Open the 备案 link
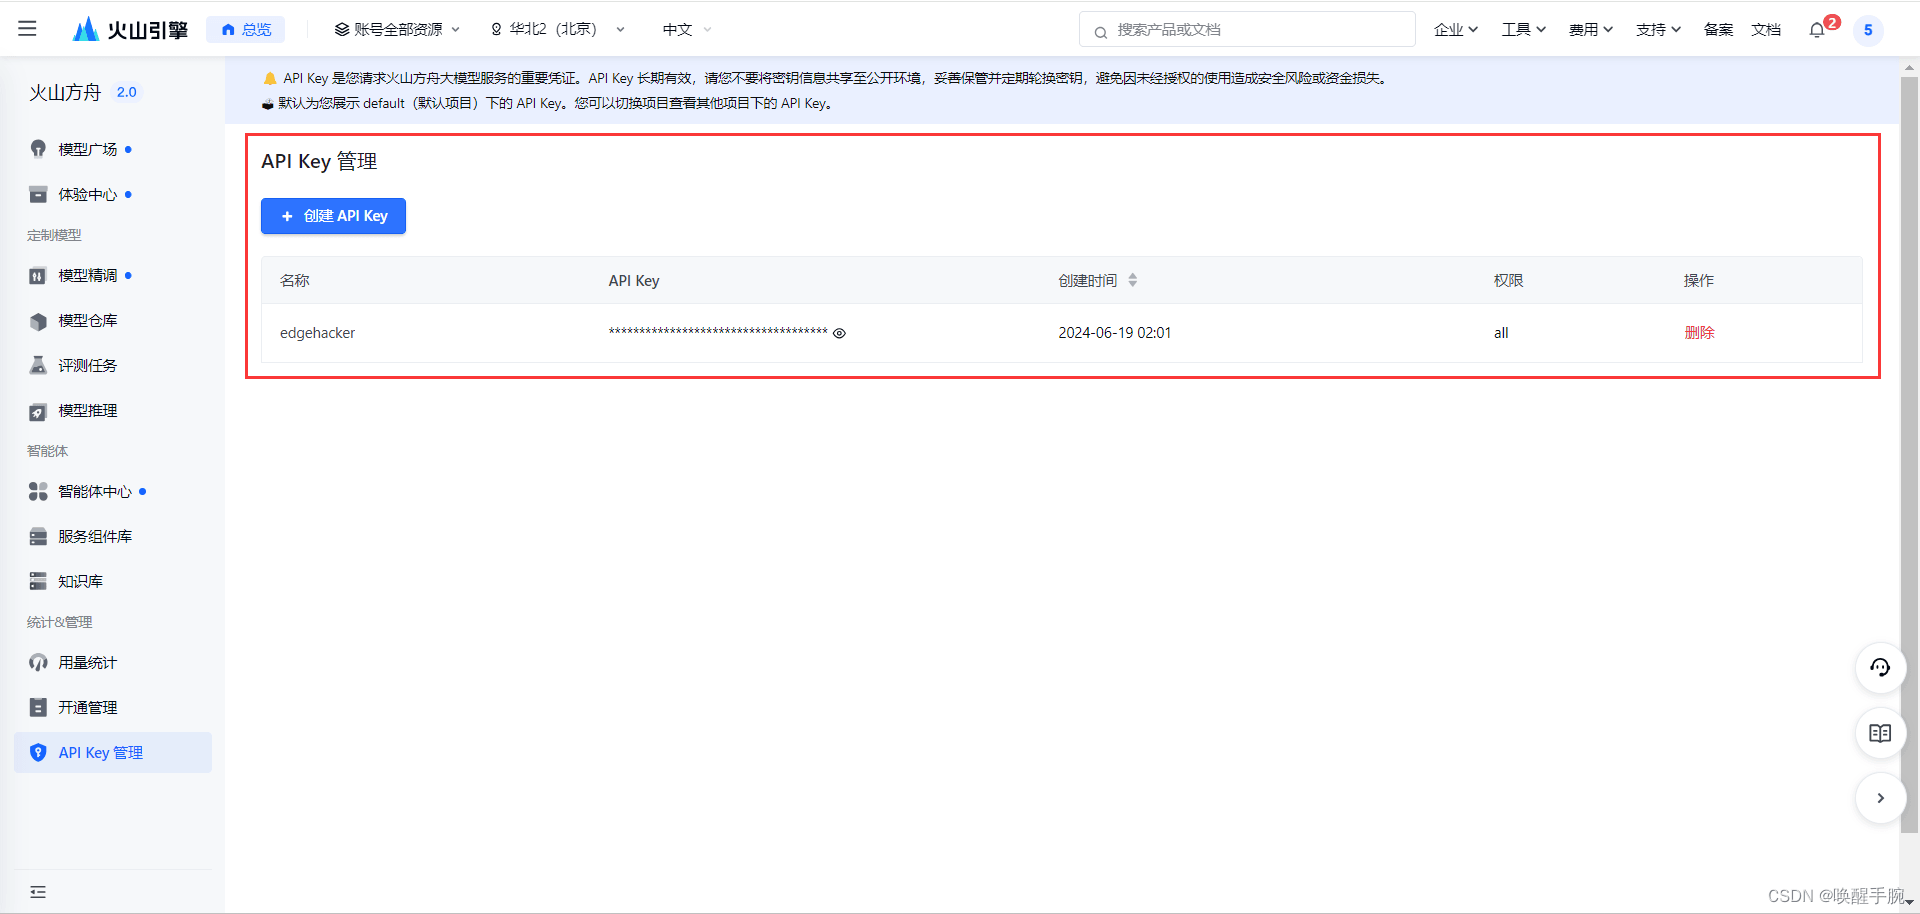The image size is (1920, 914). click(x=1718, y=30)
